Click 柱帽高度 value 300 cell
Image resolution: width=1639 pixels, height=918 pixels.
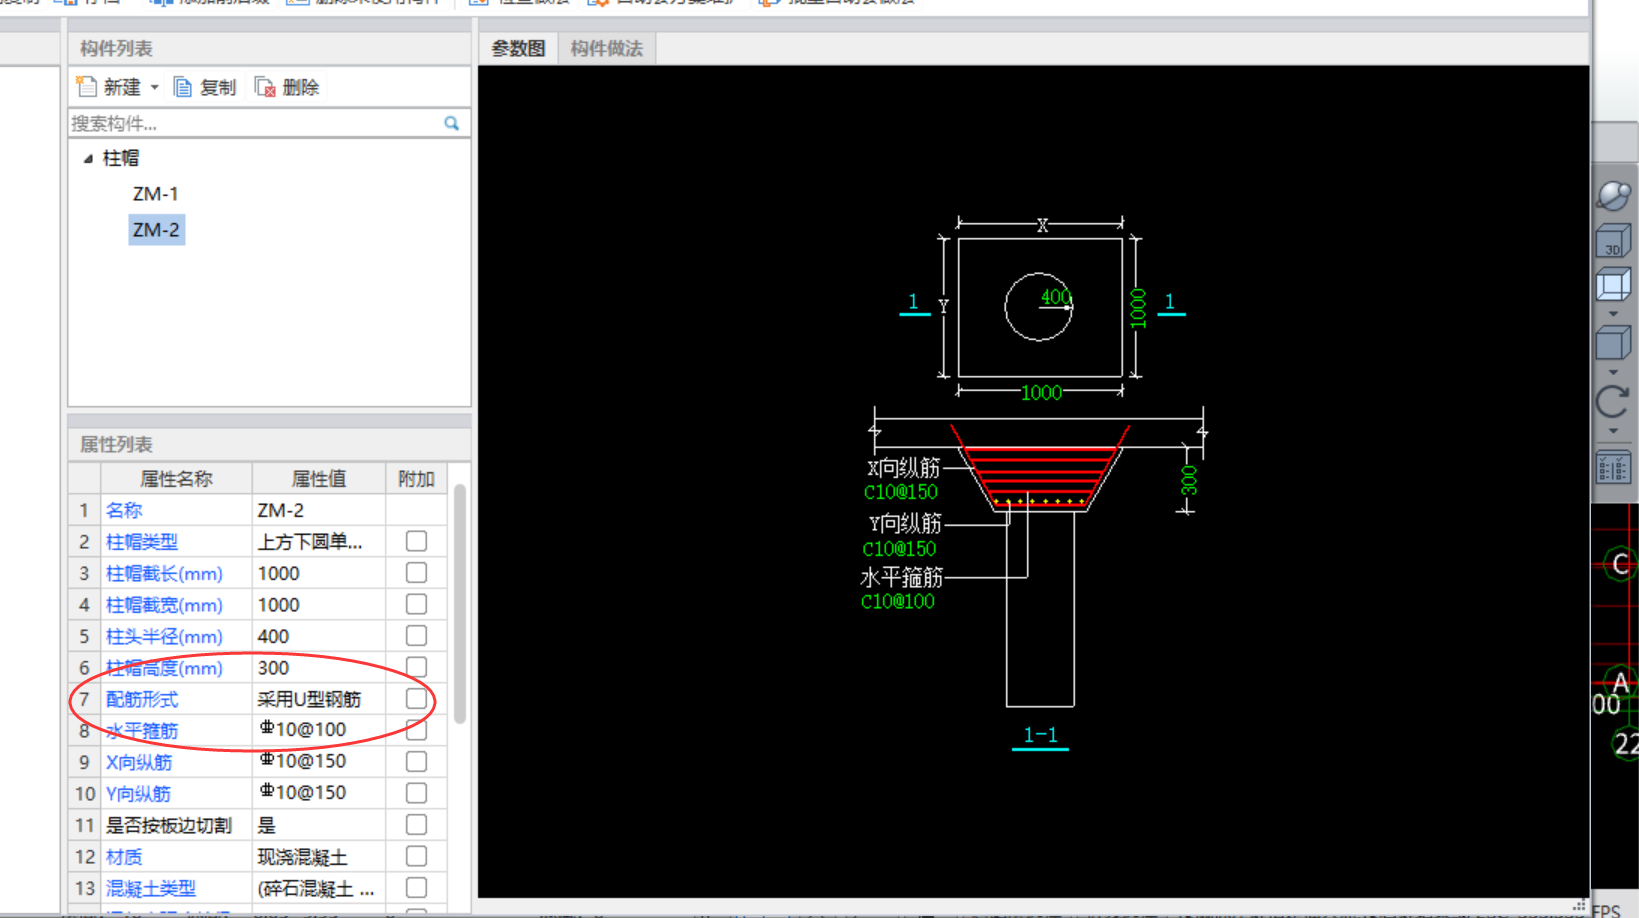318,667
